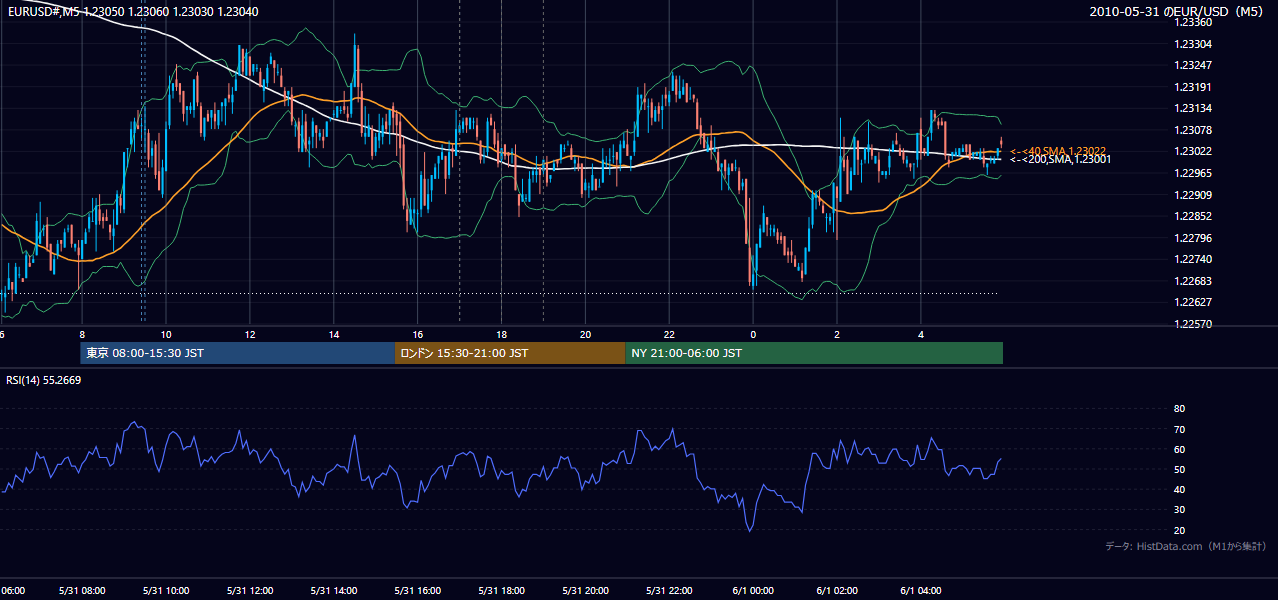Click RSI scale value 20
Viewport: 1278px width, 600px height.
tap(1179, 530)
